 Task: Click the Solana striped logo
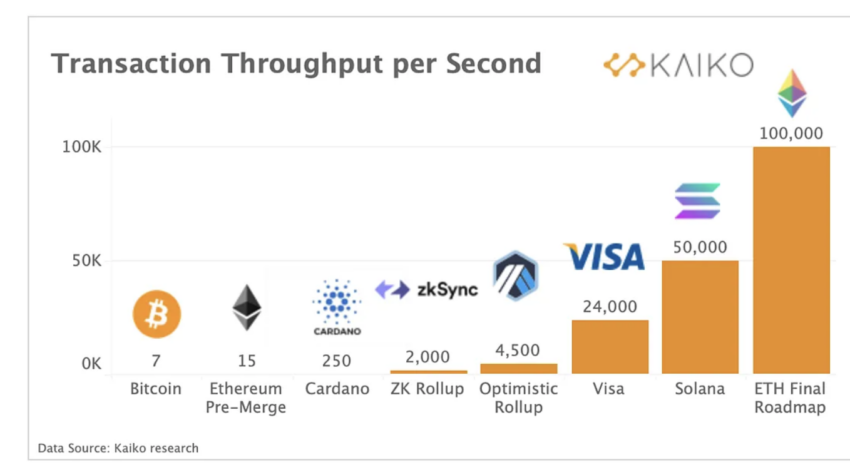[697, 201]
